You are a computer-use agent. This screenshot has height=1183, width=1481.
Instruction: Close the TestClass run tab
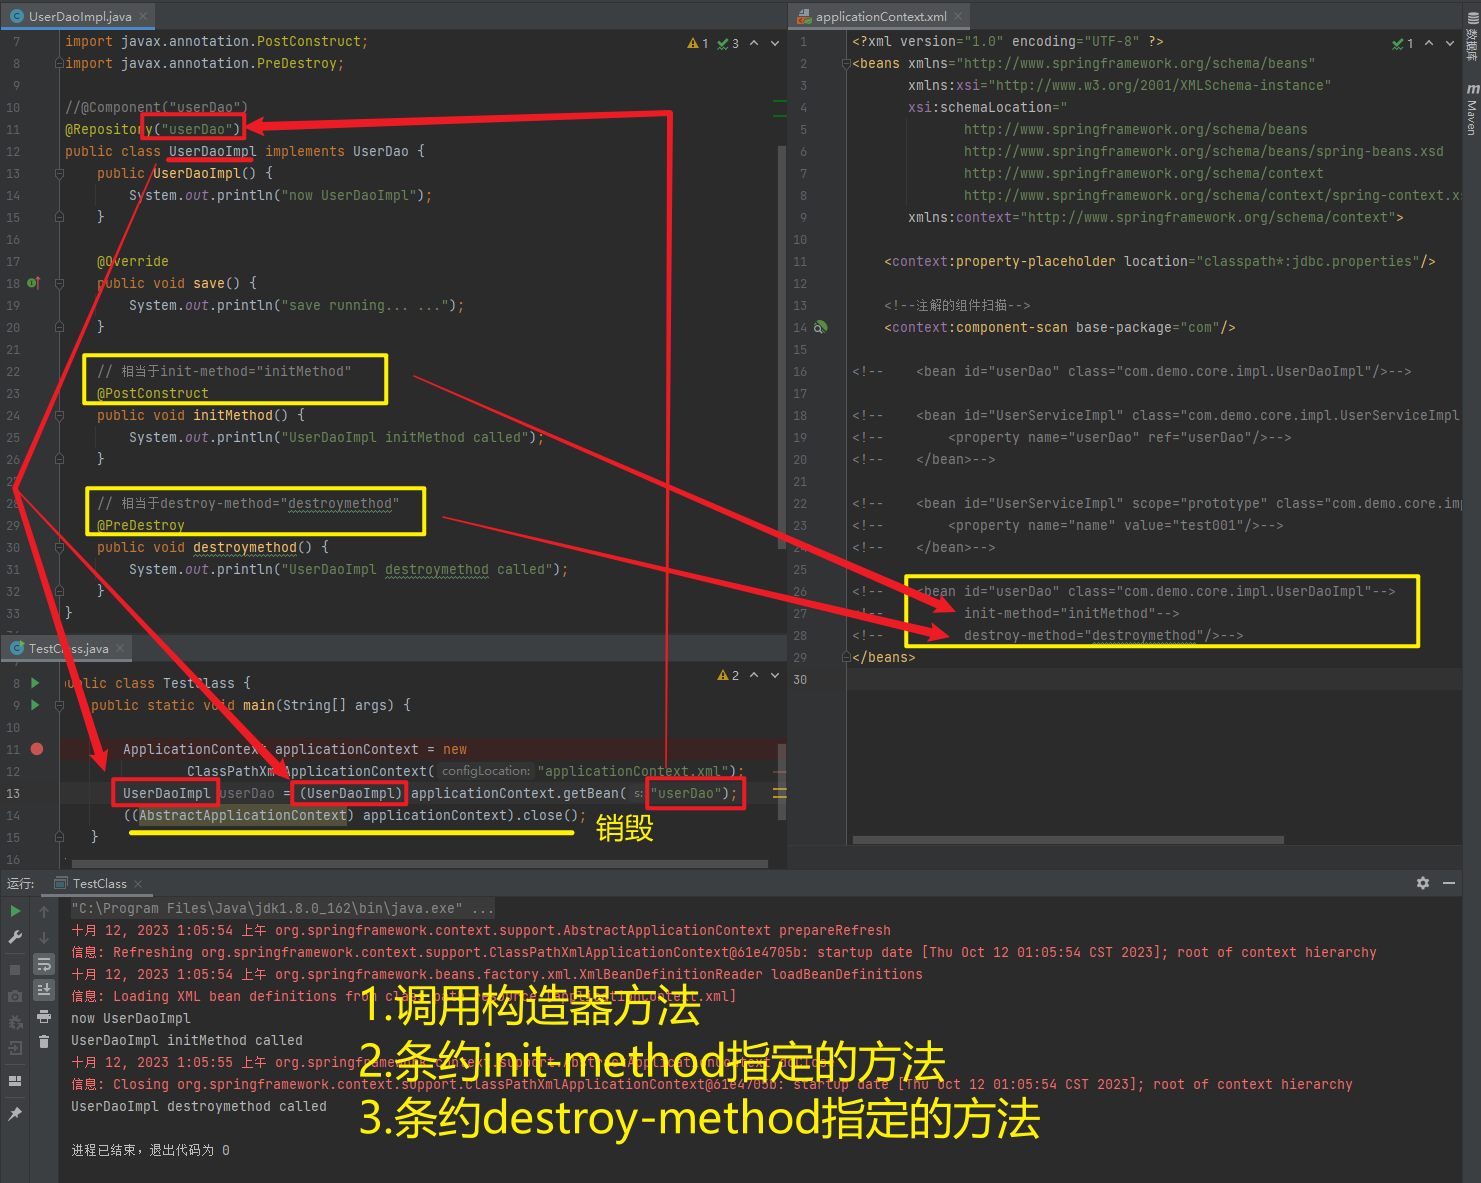pos(138,884)
